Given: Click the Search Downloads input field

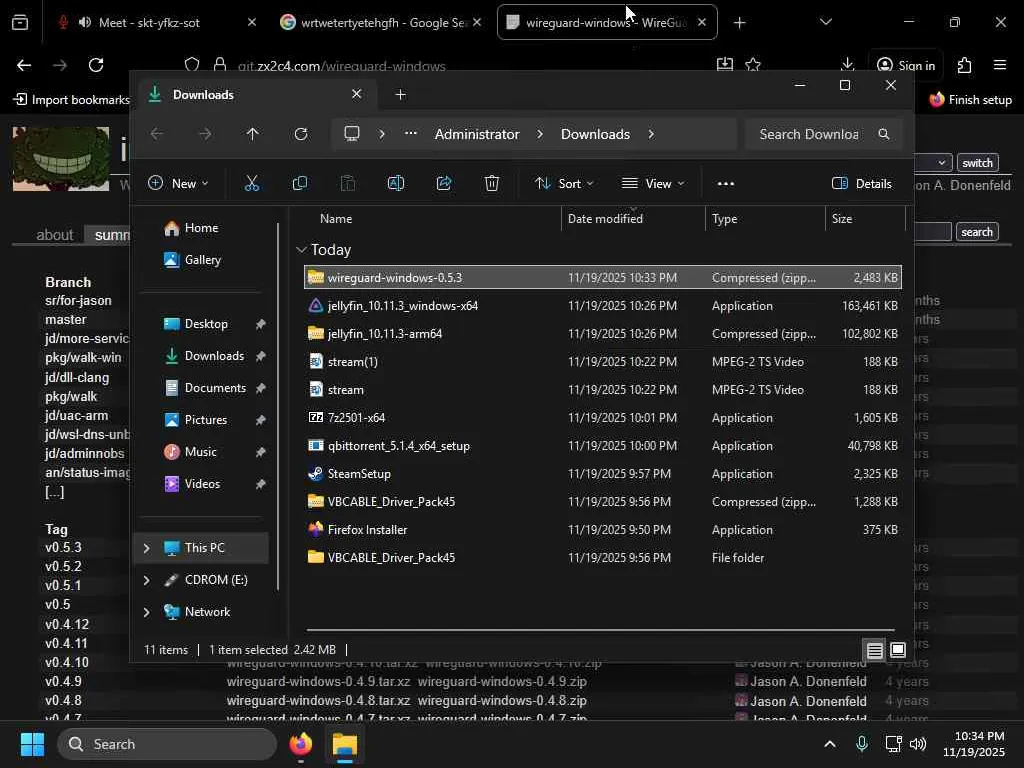Looking at the screenshot, I should tap(809, 134).
